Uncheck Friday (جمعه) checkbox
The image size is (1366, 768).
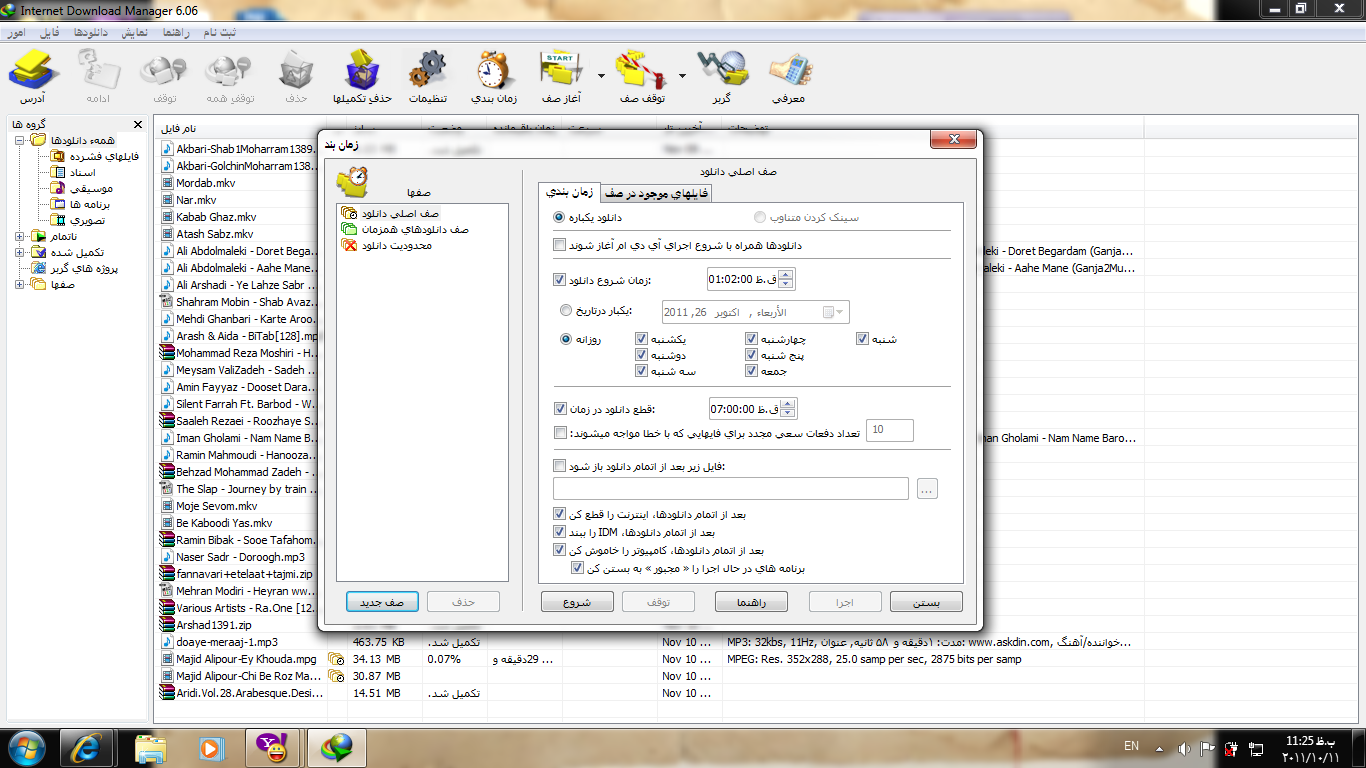[751, 371]
